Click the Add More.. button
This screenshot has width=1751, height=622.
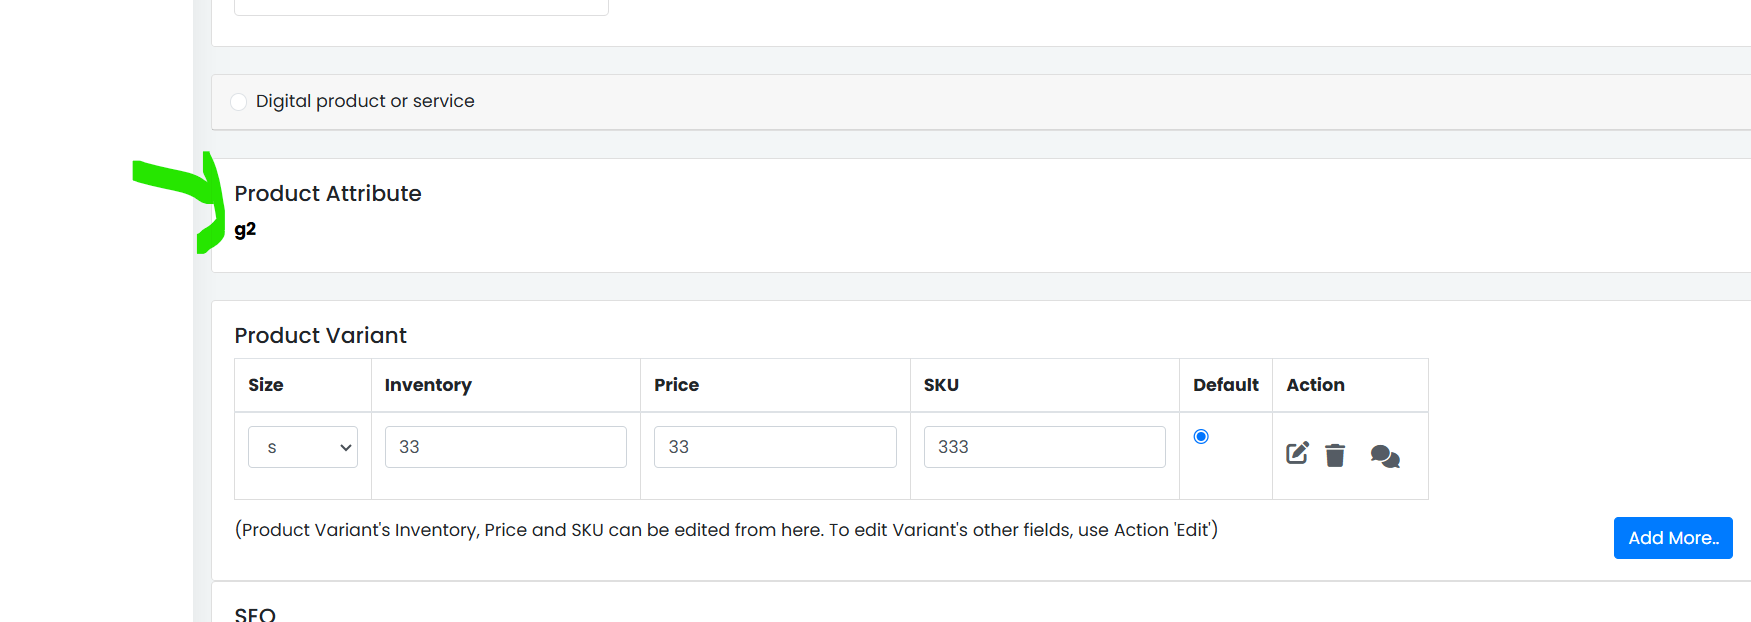(1673, 538)
